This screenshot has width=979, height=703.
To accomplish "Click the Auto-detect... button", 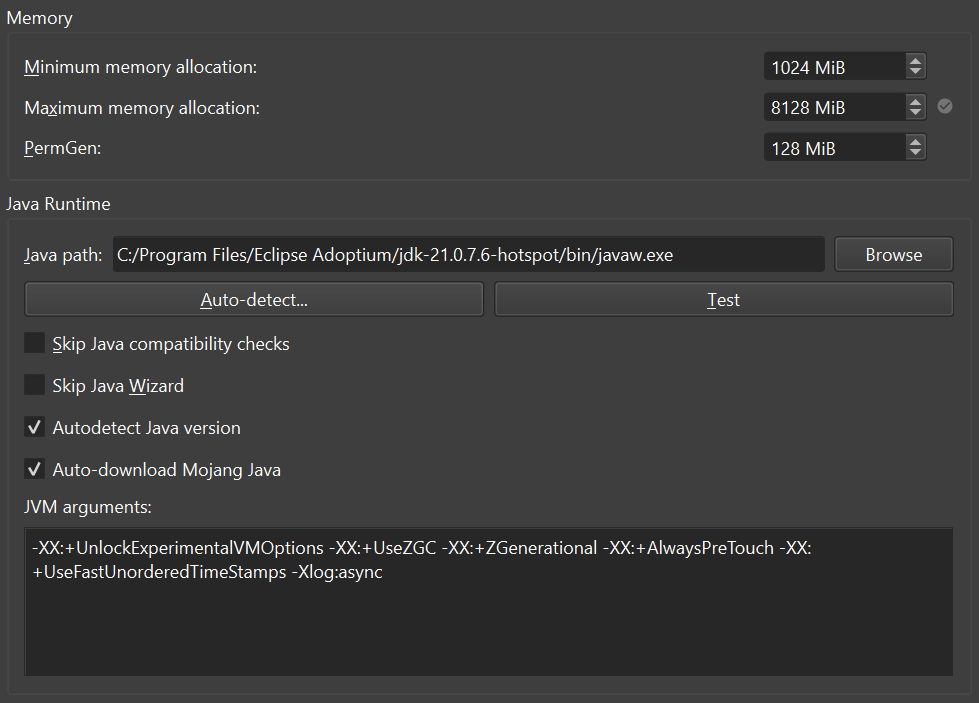I will tap(253, 300).
